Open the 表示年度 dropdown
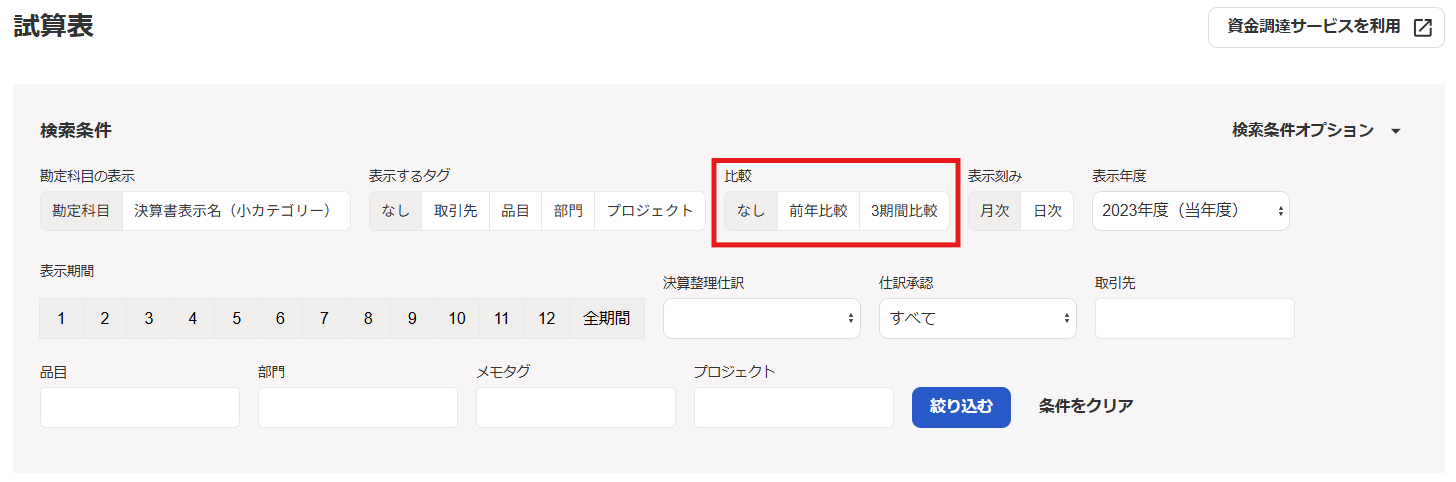The image size is (1456, 482). [1190, 211]
